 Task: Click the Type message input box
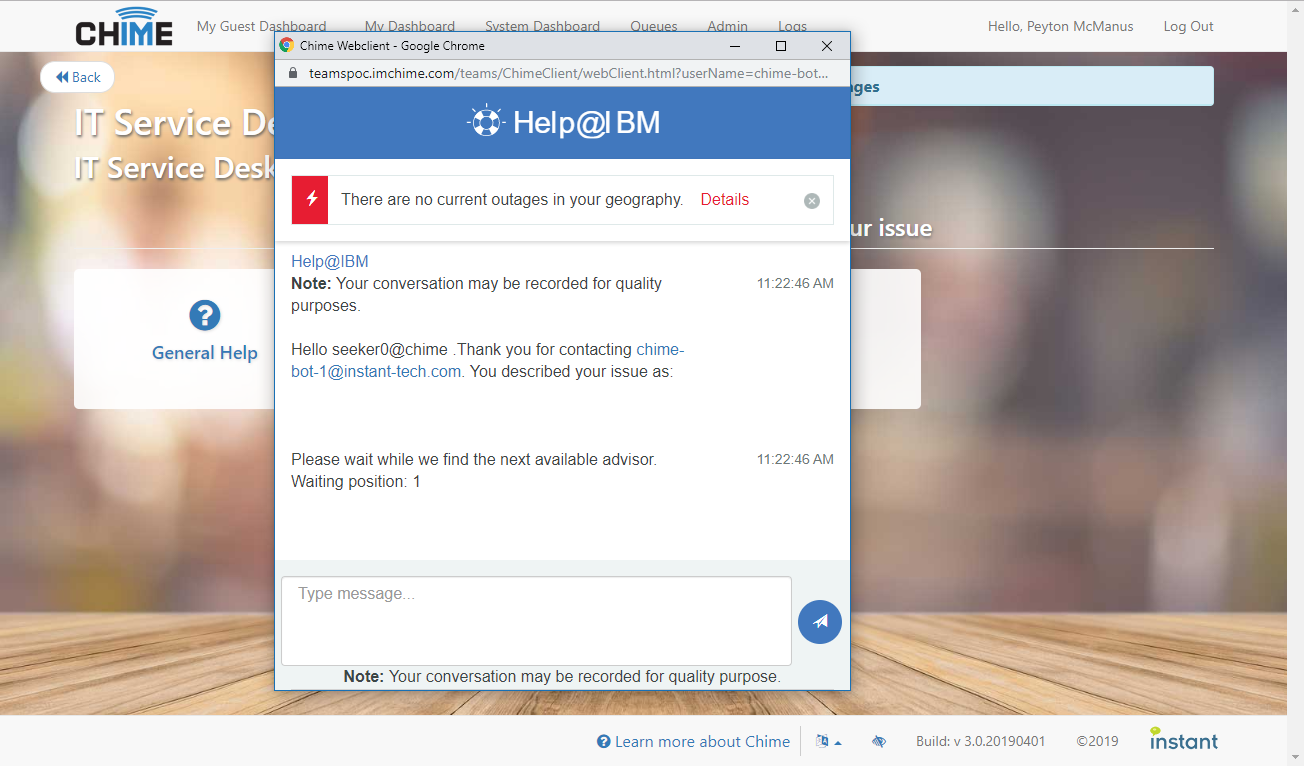pos(536,621)
